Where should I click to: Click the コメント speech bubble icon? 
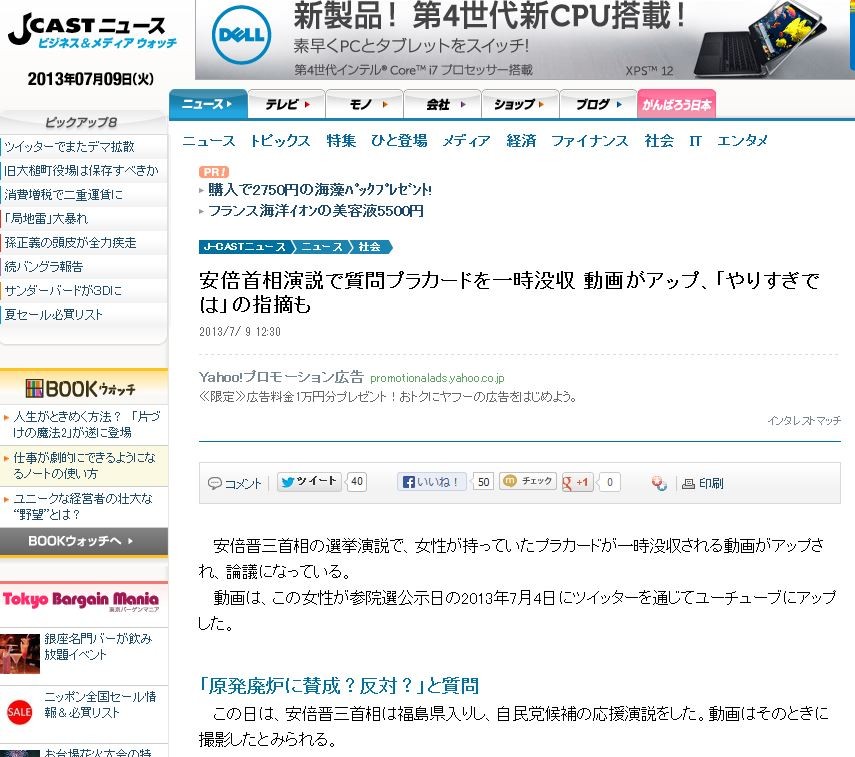point(214,483)
